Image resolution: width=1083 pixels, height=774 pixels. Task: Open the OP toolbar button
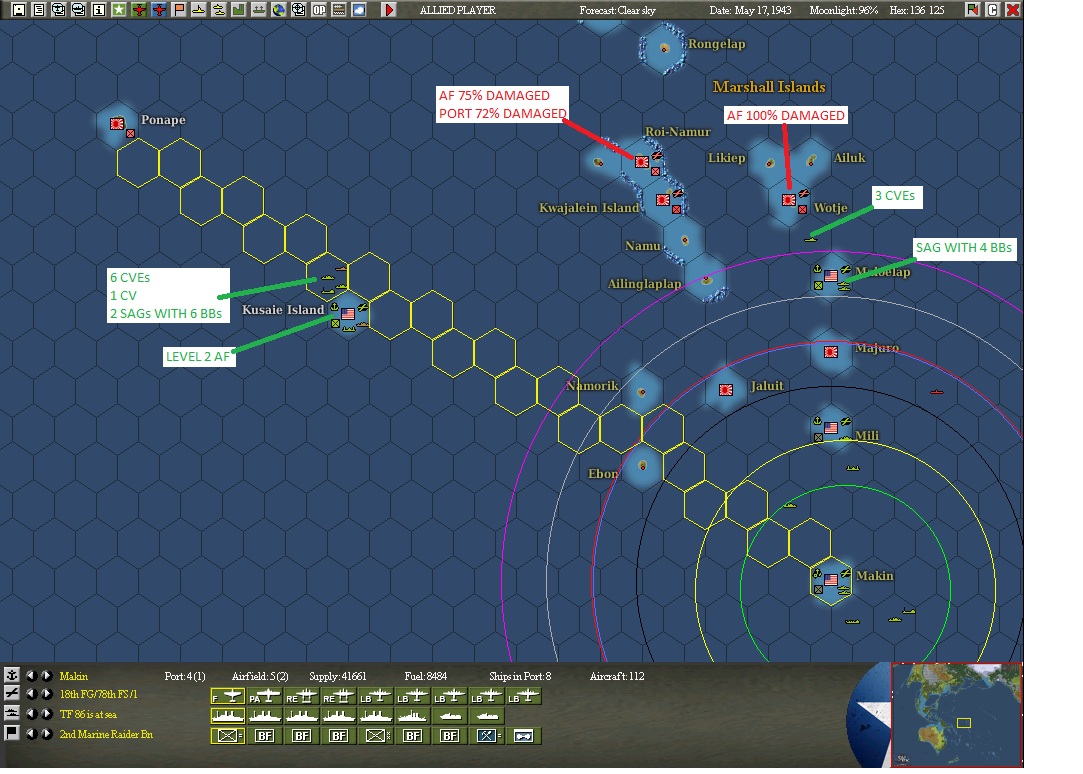click(319, 10)
